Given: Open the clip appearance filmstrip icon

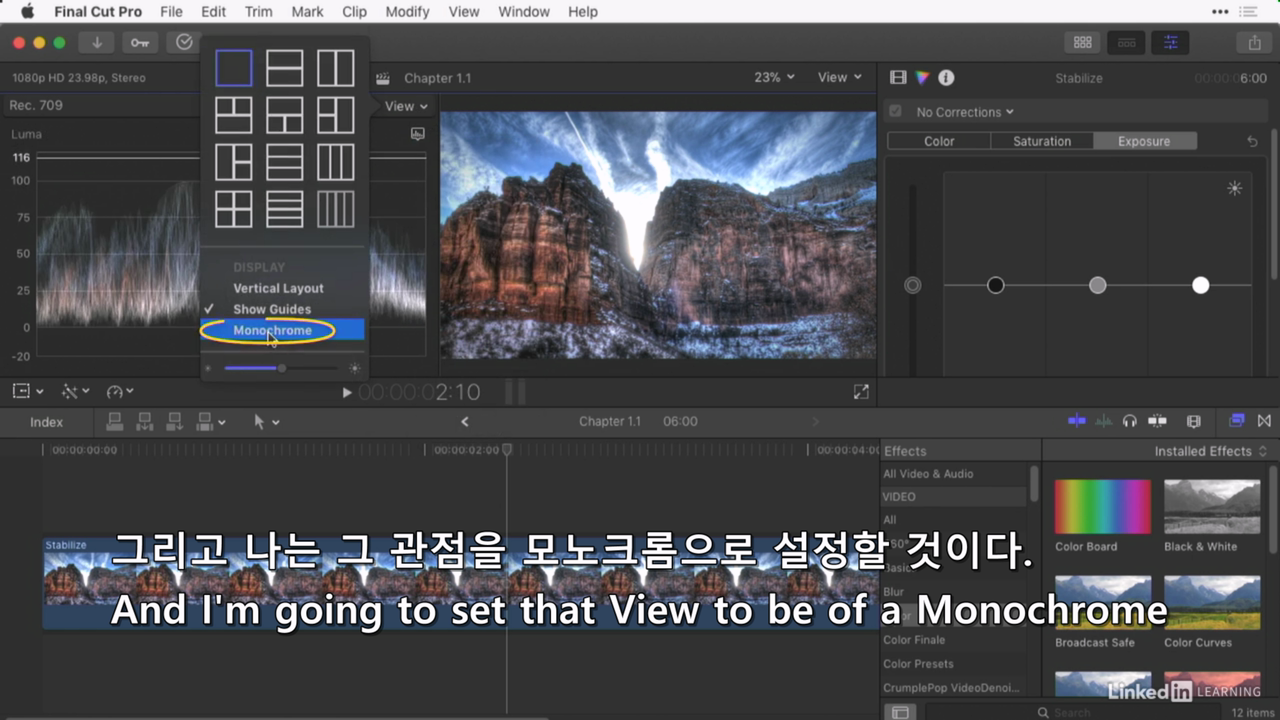Looking at the screenshot, I should tap(1193, 421).
